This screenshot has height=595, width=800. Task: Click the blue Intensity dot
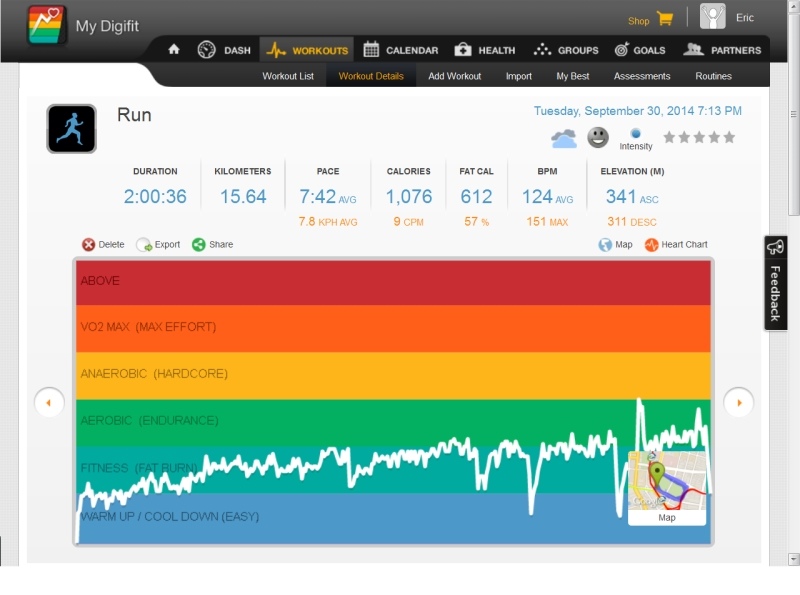(635, 134)
